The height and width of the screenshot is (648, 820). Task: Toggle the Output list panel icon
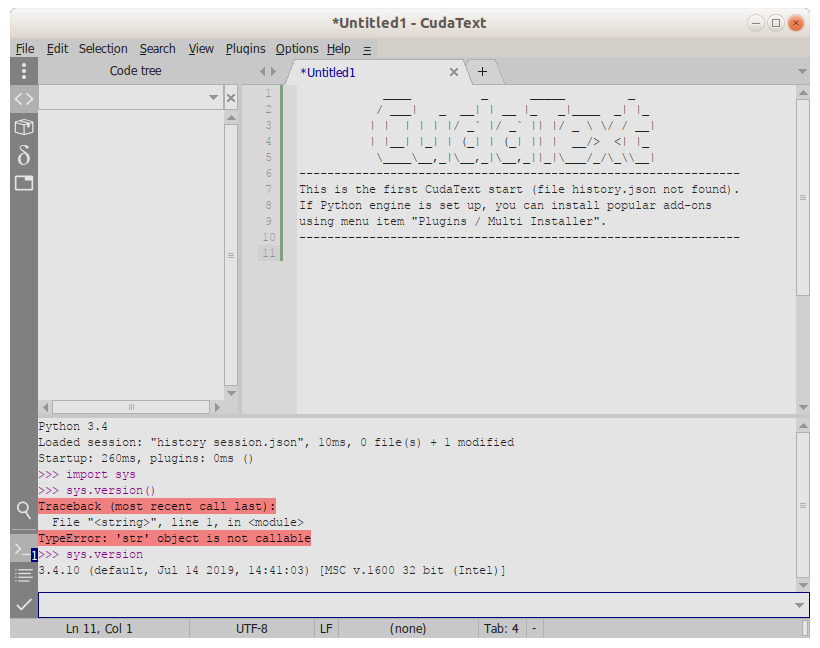[24, 575]
